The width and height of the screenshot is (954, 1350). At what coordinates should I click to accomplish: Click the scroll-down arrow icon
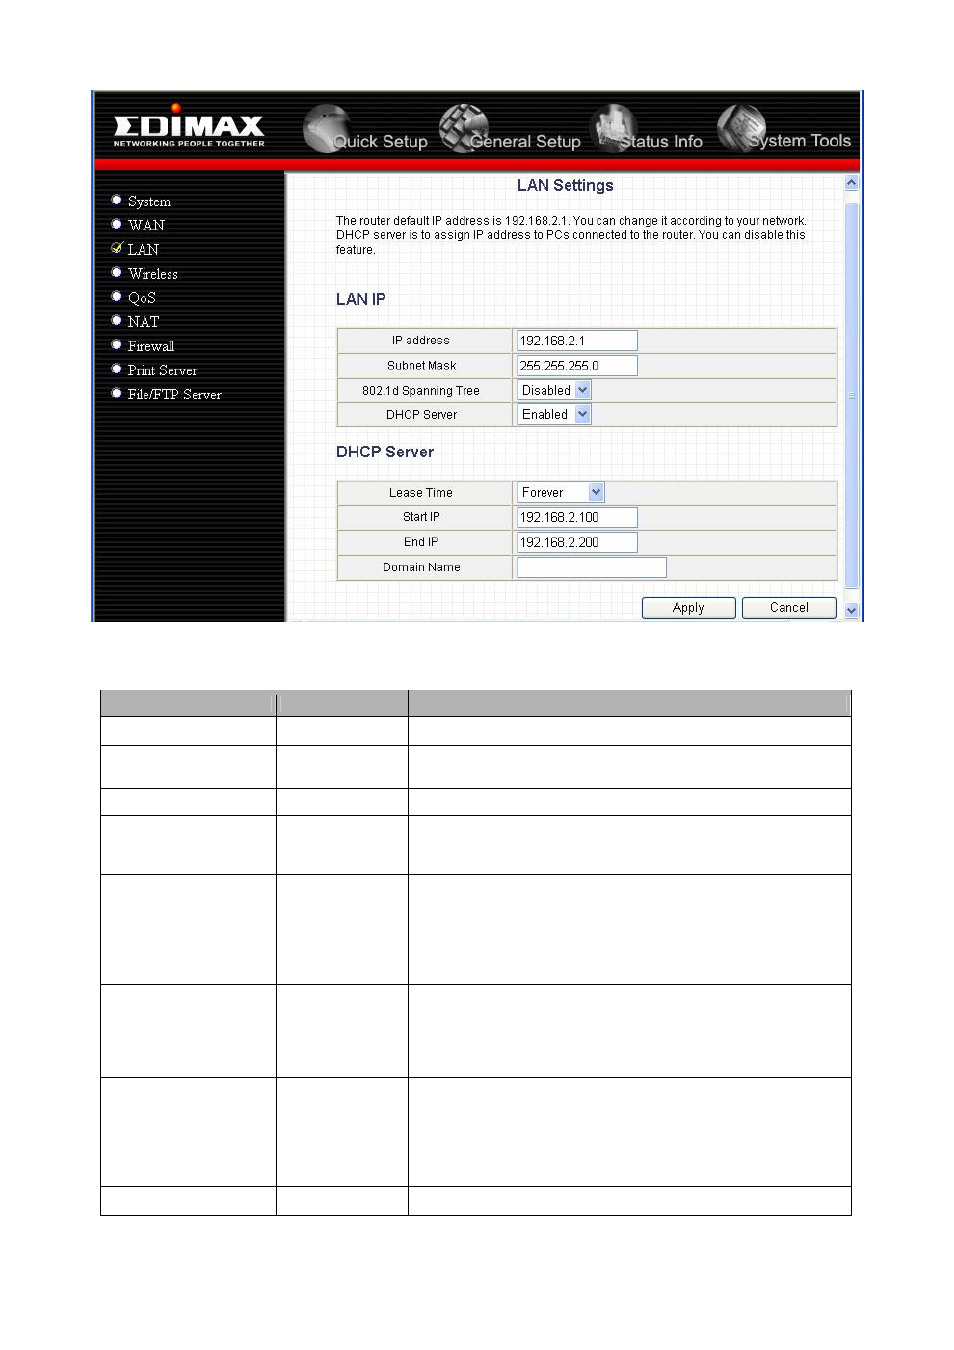[x=851, y=610]
